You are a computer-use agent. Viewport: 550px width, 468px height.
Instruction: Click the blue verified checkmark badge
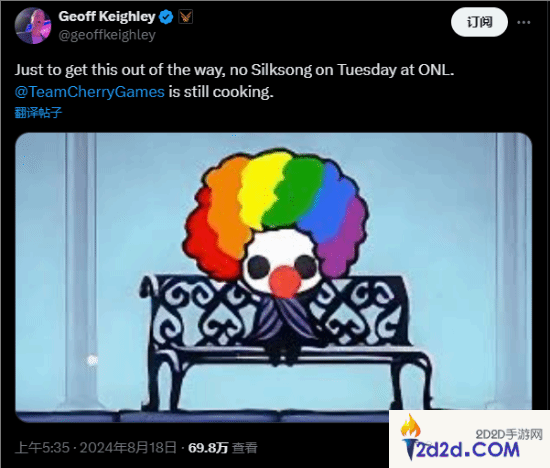point(166,17)
